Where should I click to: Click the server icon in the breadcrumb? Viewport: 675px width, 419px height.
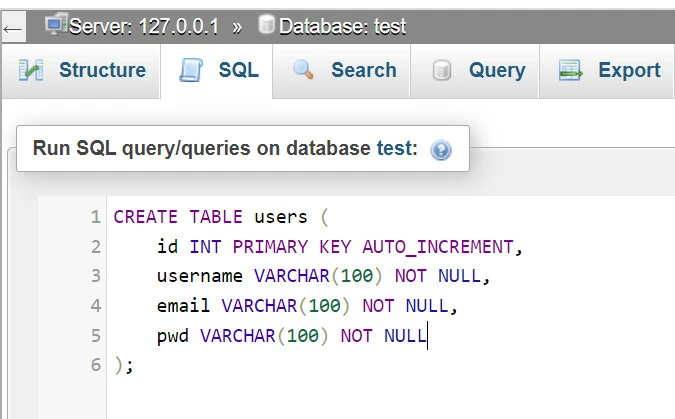coord(55,25)
